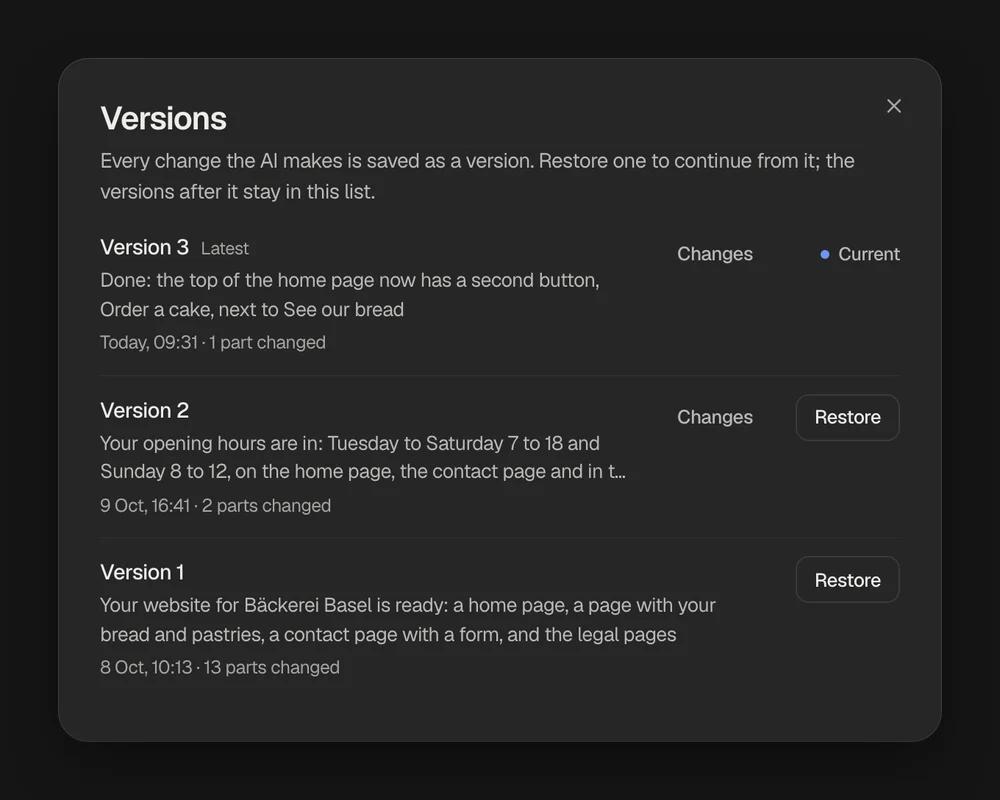The image size is (1000, 800).
Task: Click the 'Every change the AI makes' explanation
Action: pos(477,176)
